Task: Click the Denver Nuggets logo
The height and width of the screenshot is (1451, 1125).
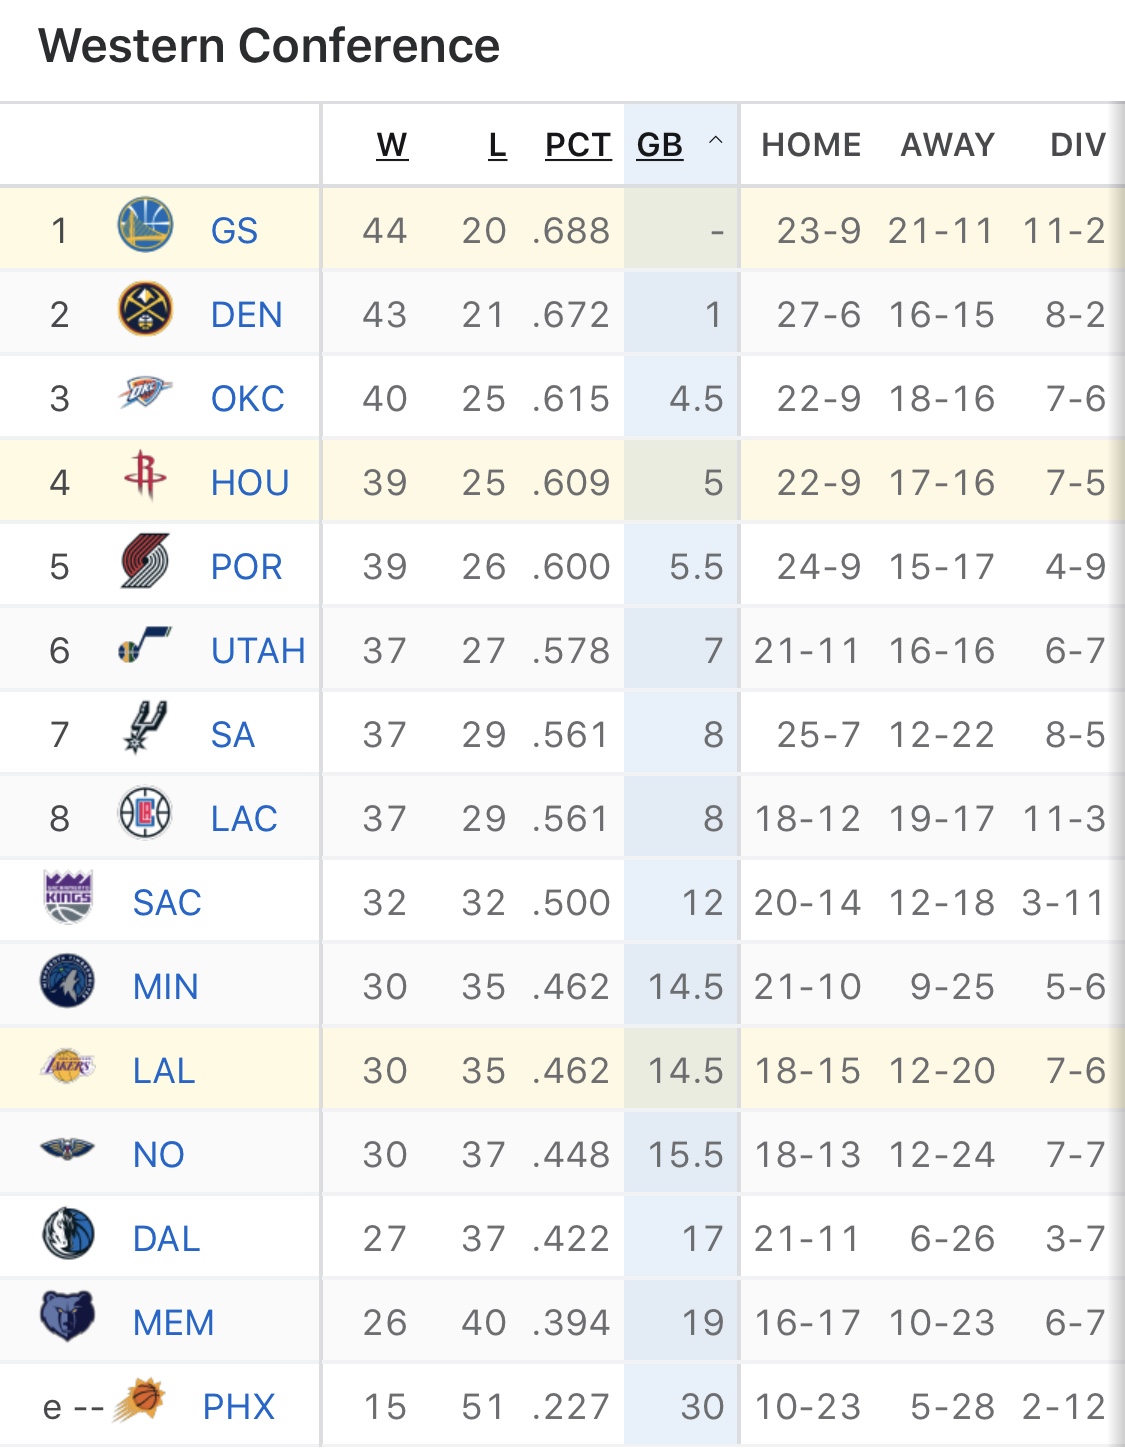Action: point(145,309)
